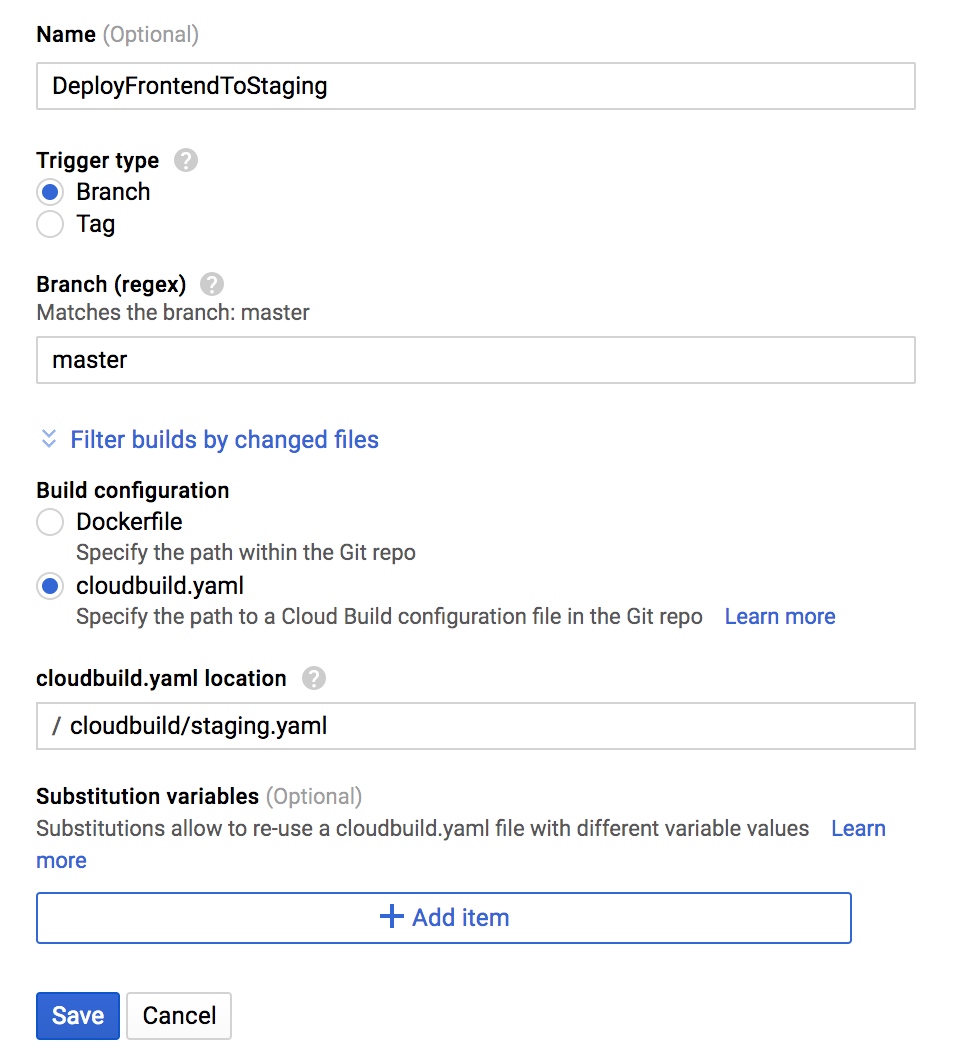
Task: Expand Filter builds by changed files
Action: click(224, 439)
